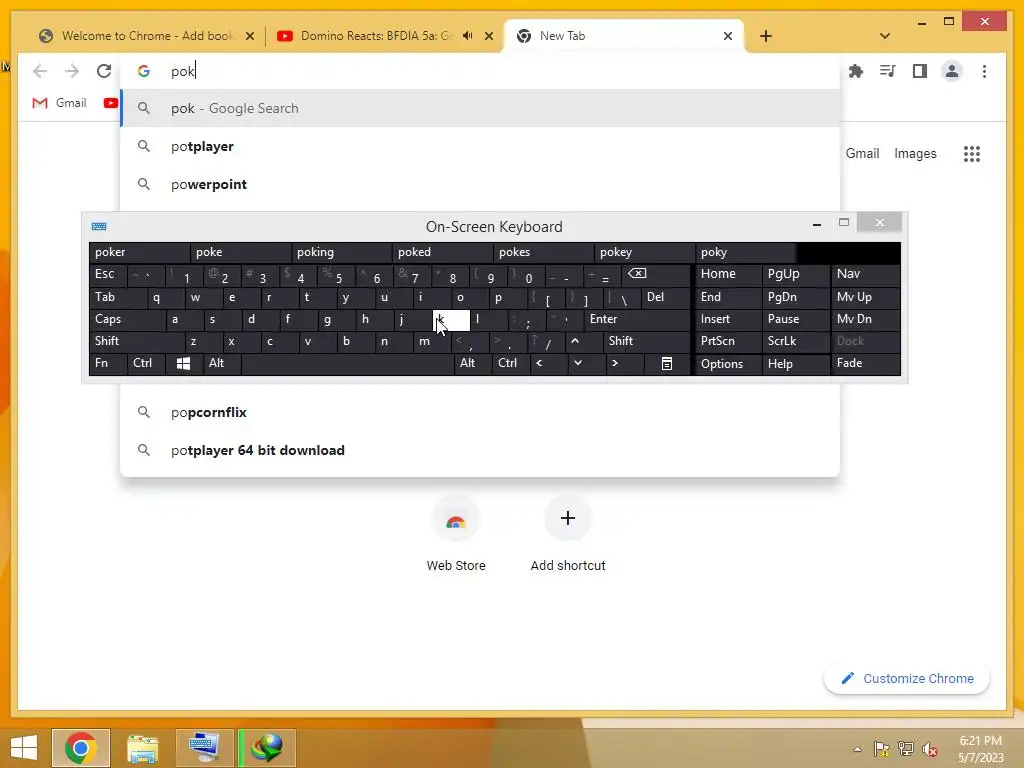
Task: Open the Web Store shortcut
Action: click(x=456, y=534)
